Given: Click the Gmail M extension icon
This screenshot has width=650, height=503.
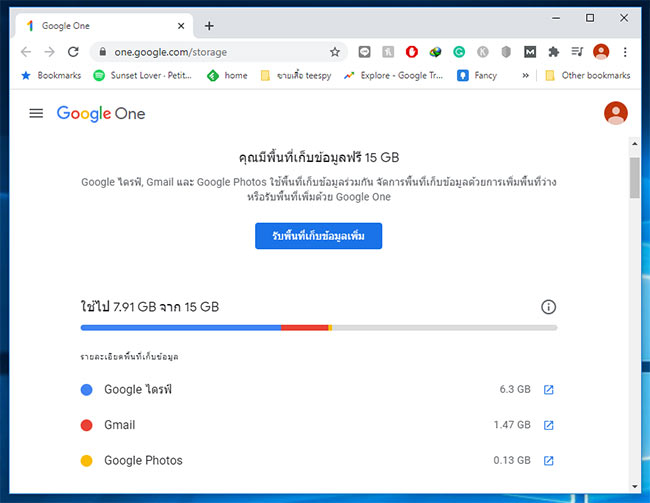Looking at the screenshot, I should tap(530, 52).
